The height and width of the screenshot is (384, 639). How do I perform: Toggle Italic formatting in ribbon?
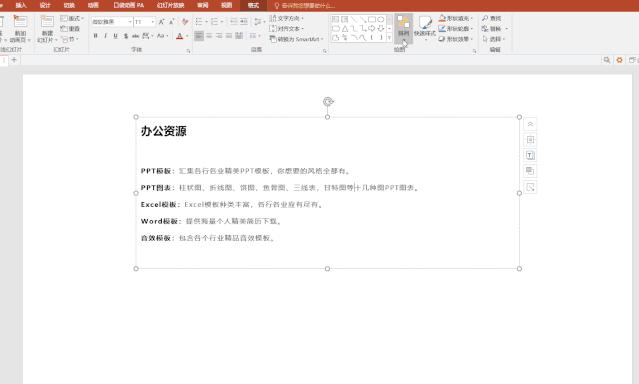tap(105, 36)
